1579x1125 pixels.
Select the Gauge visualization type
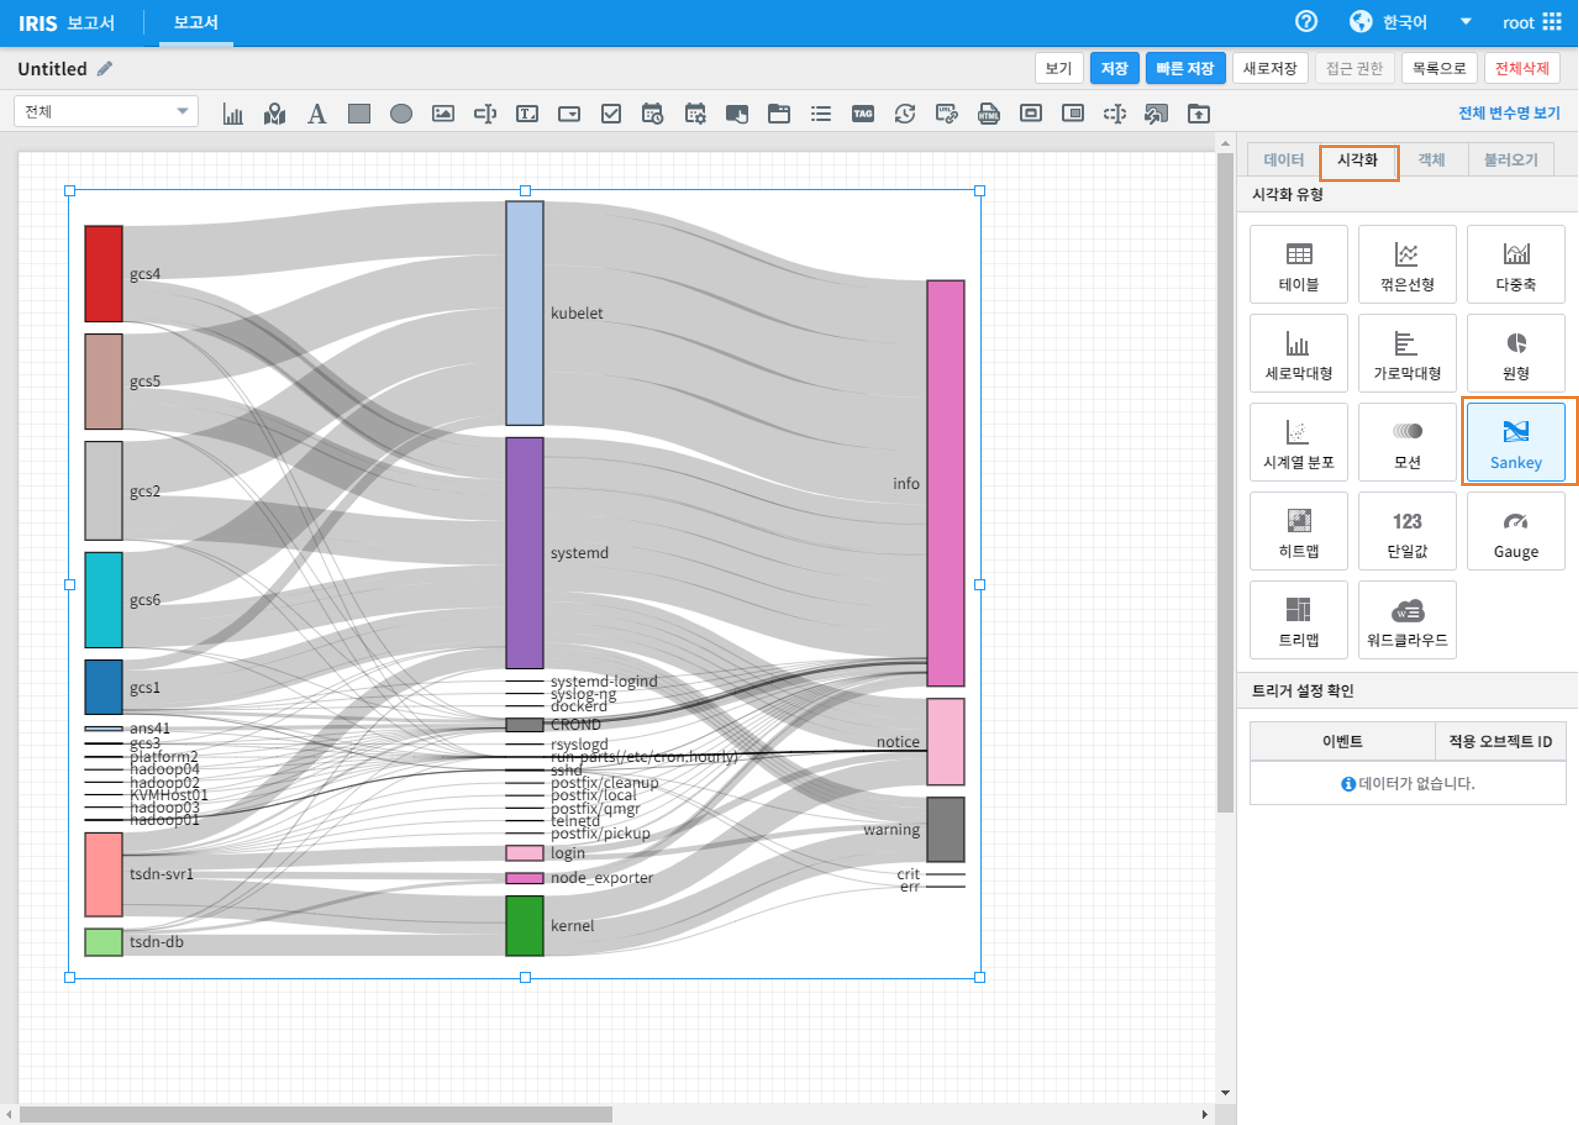coord(1516,531)
